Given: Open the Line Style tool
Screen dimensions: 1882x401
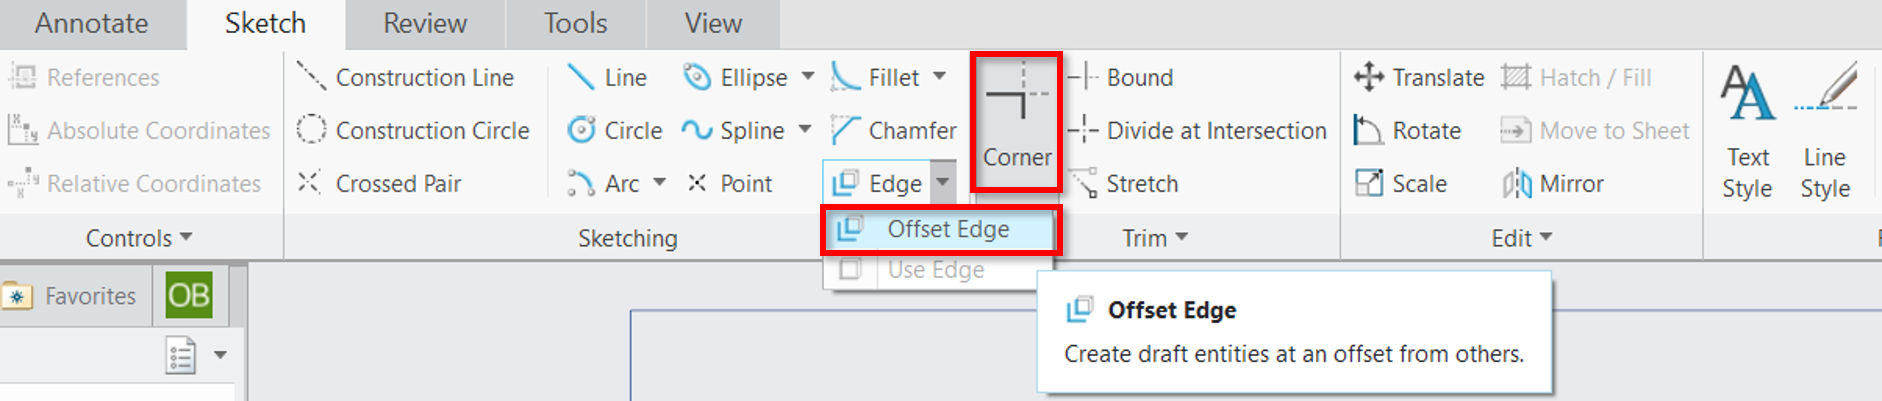Looking at the screenshot, I should click(1825, 130).
